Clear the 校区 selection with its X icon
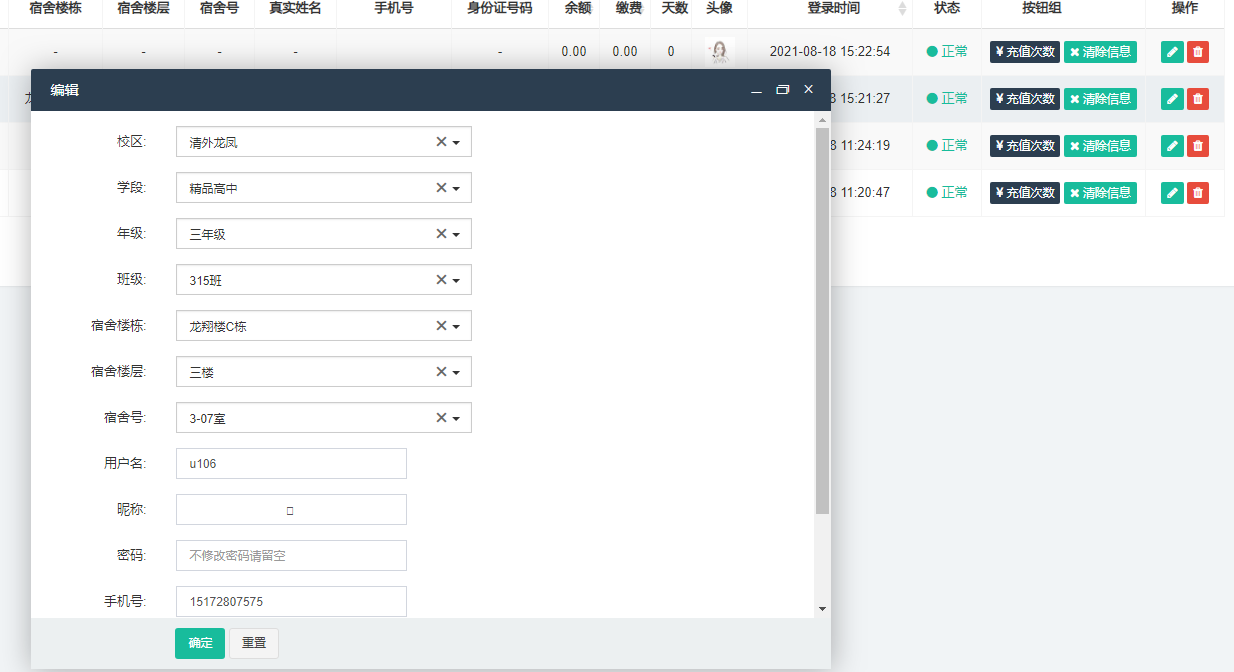 (x=441, y=142)
